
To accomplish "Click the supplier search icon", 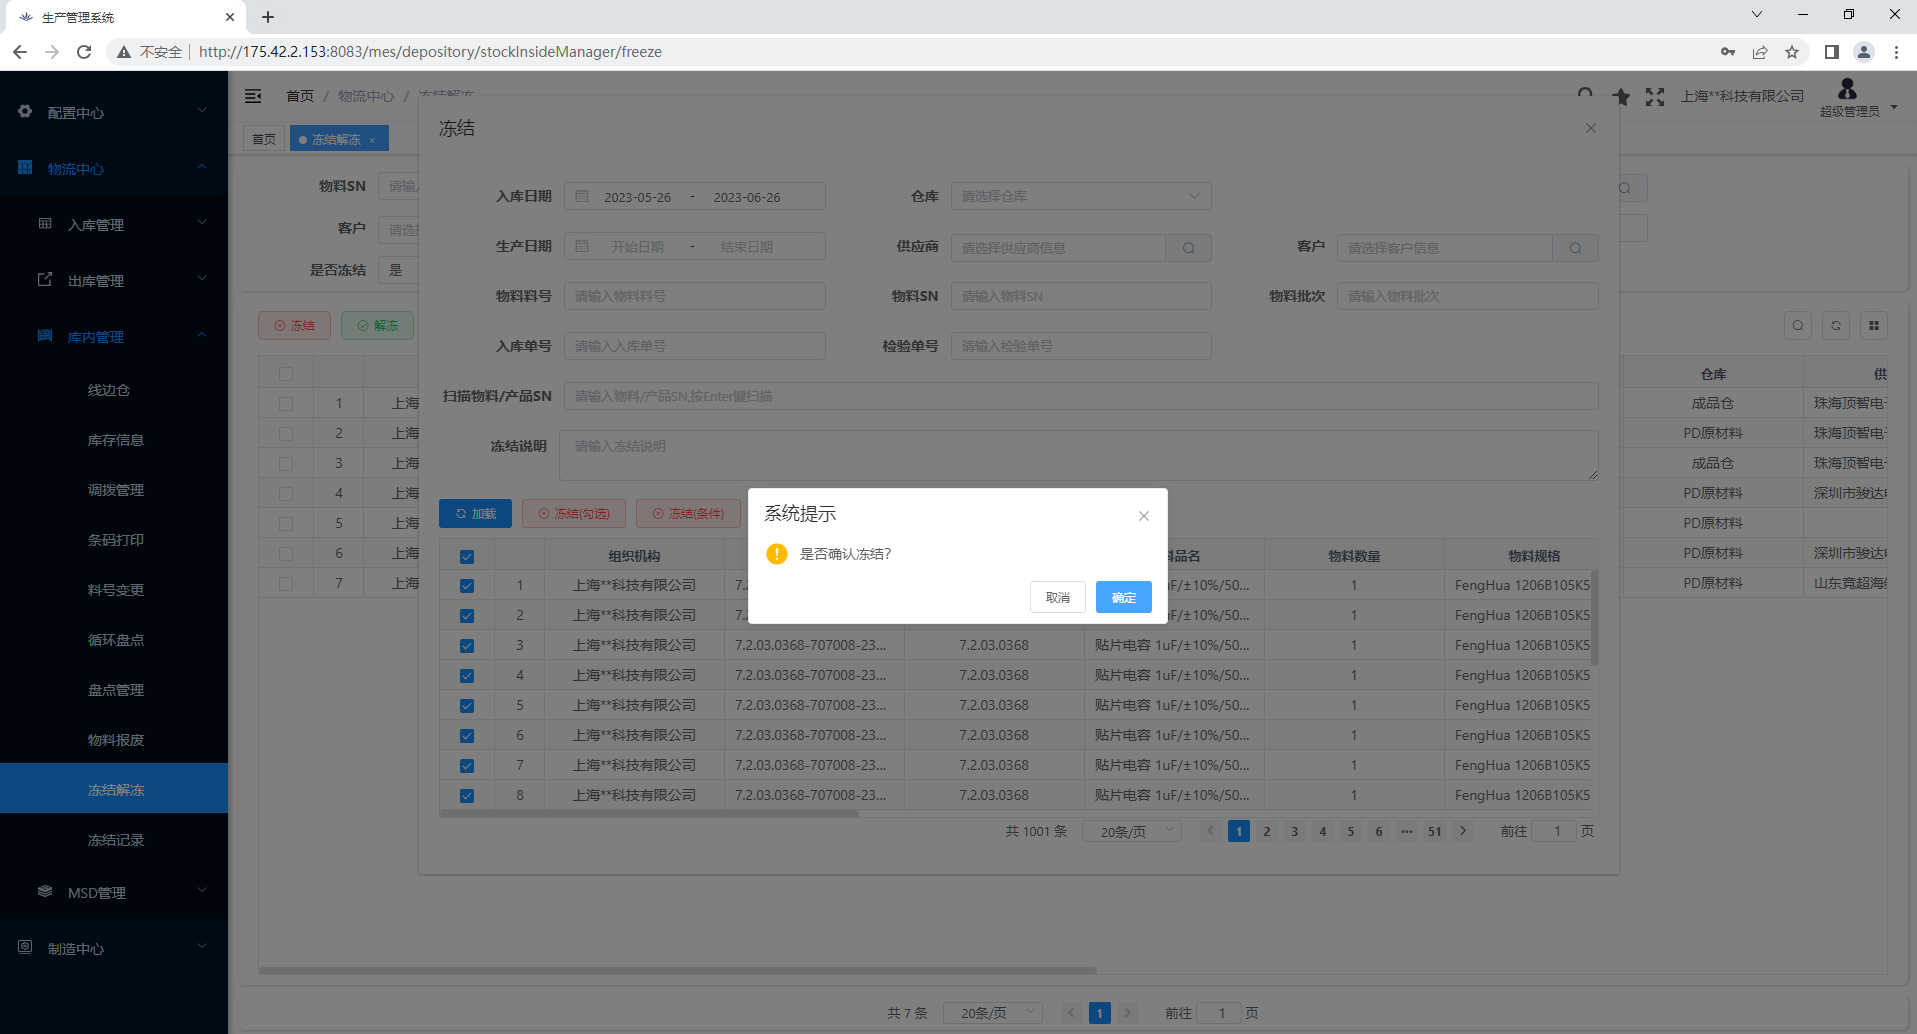I will (x=1189, y=248).
